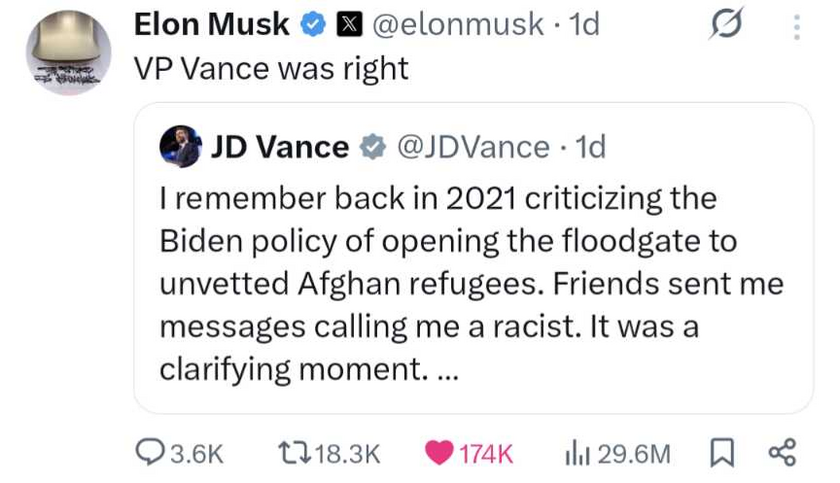The height and width of the screenshot is (483, 840).
Task: Click the JD Vance display name
Action: click(278, 148)
